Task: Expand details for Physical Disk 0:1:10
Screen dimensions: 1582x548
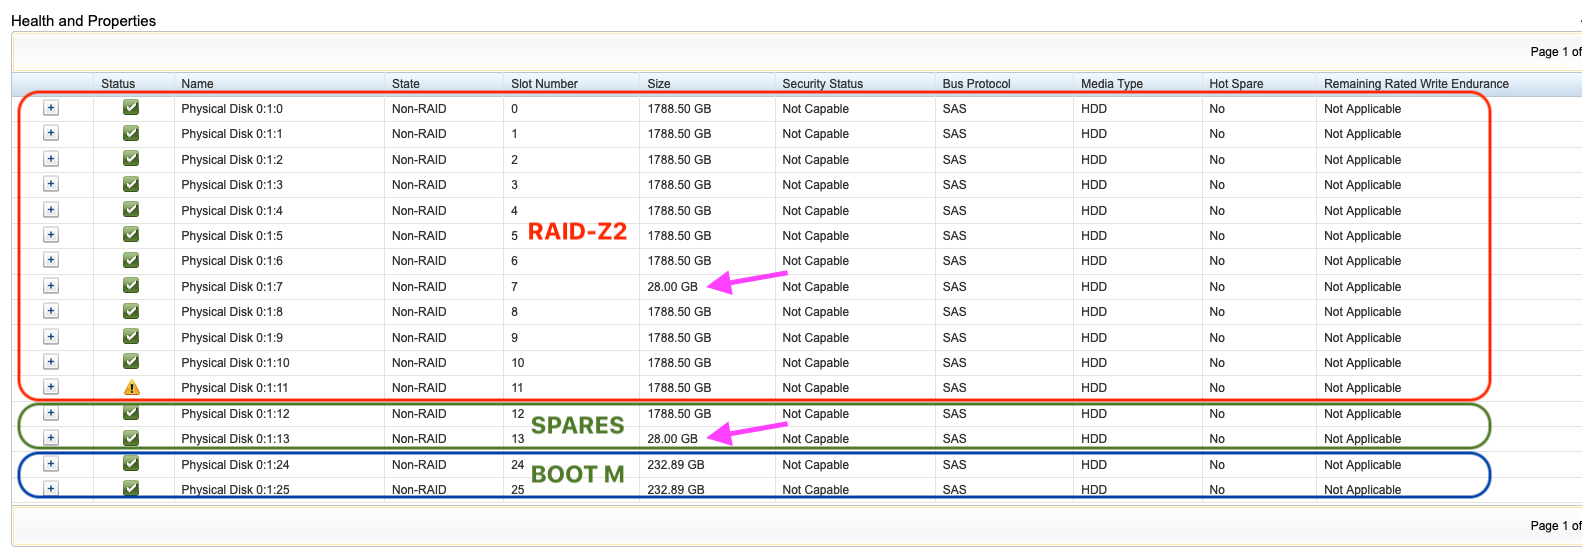Action: point(51,362)
